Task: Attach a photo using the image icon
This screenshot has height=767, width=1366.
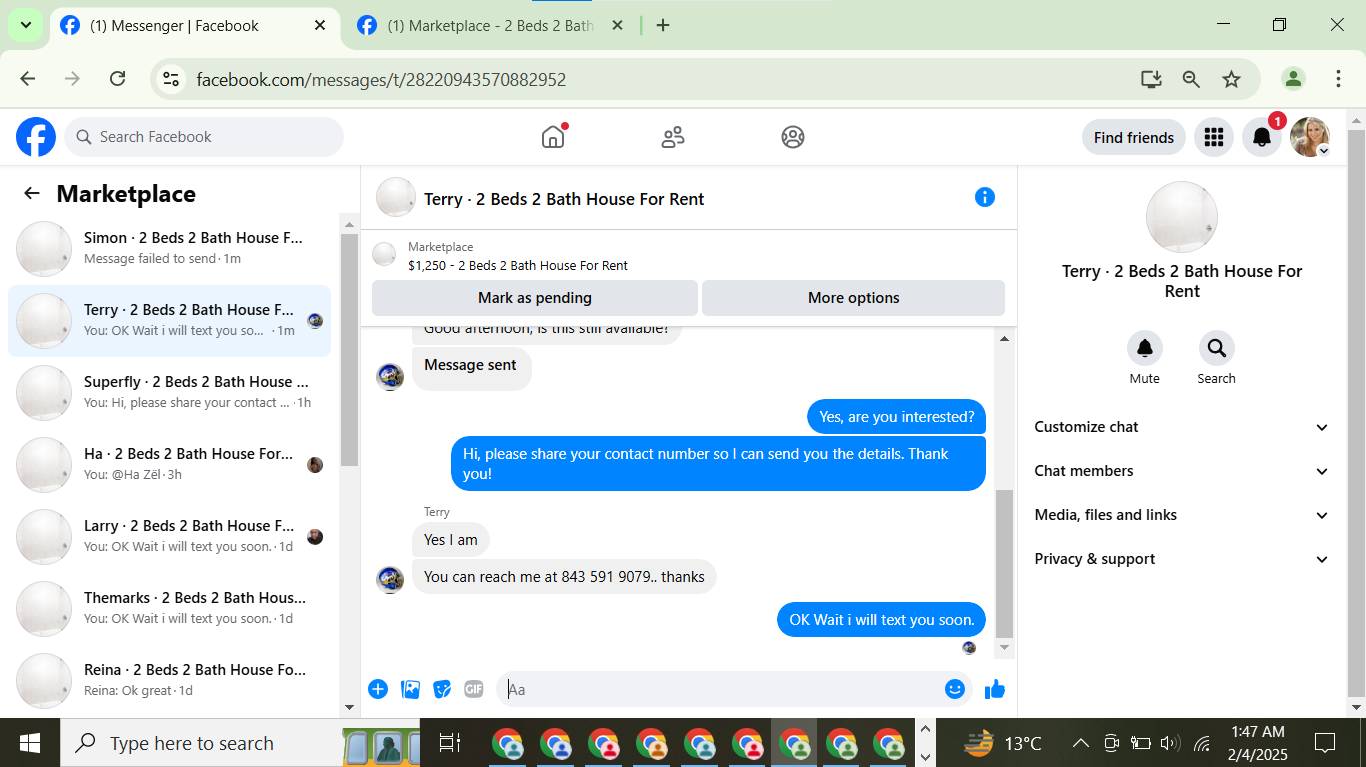Action: point(410,689)
